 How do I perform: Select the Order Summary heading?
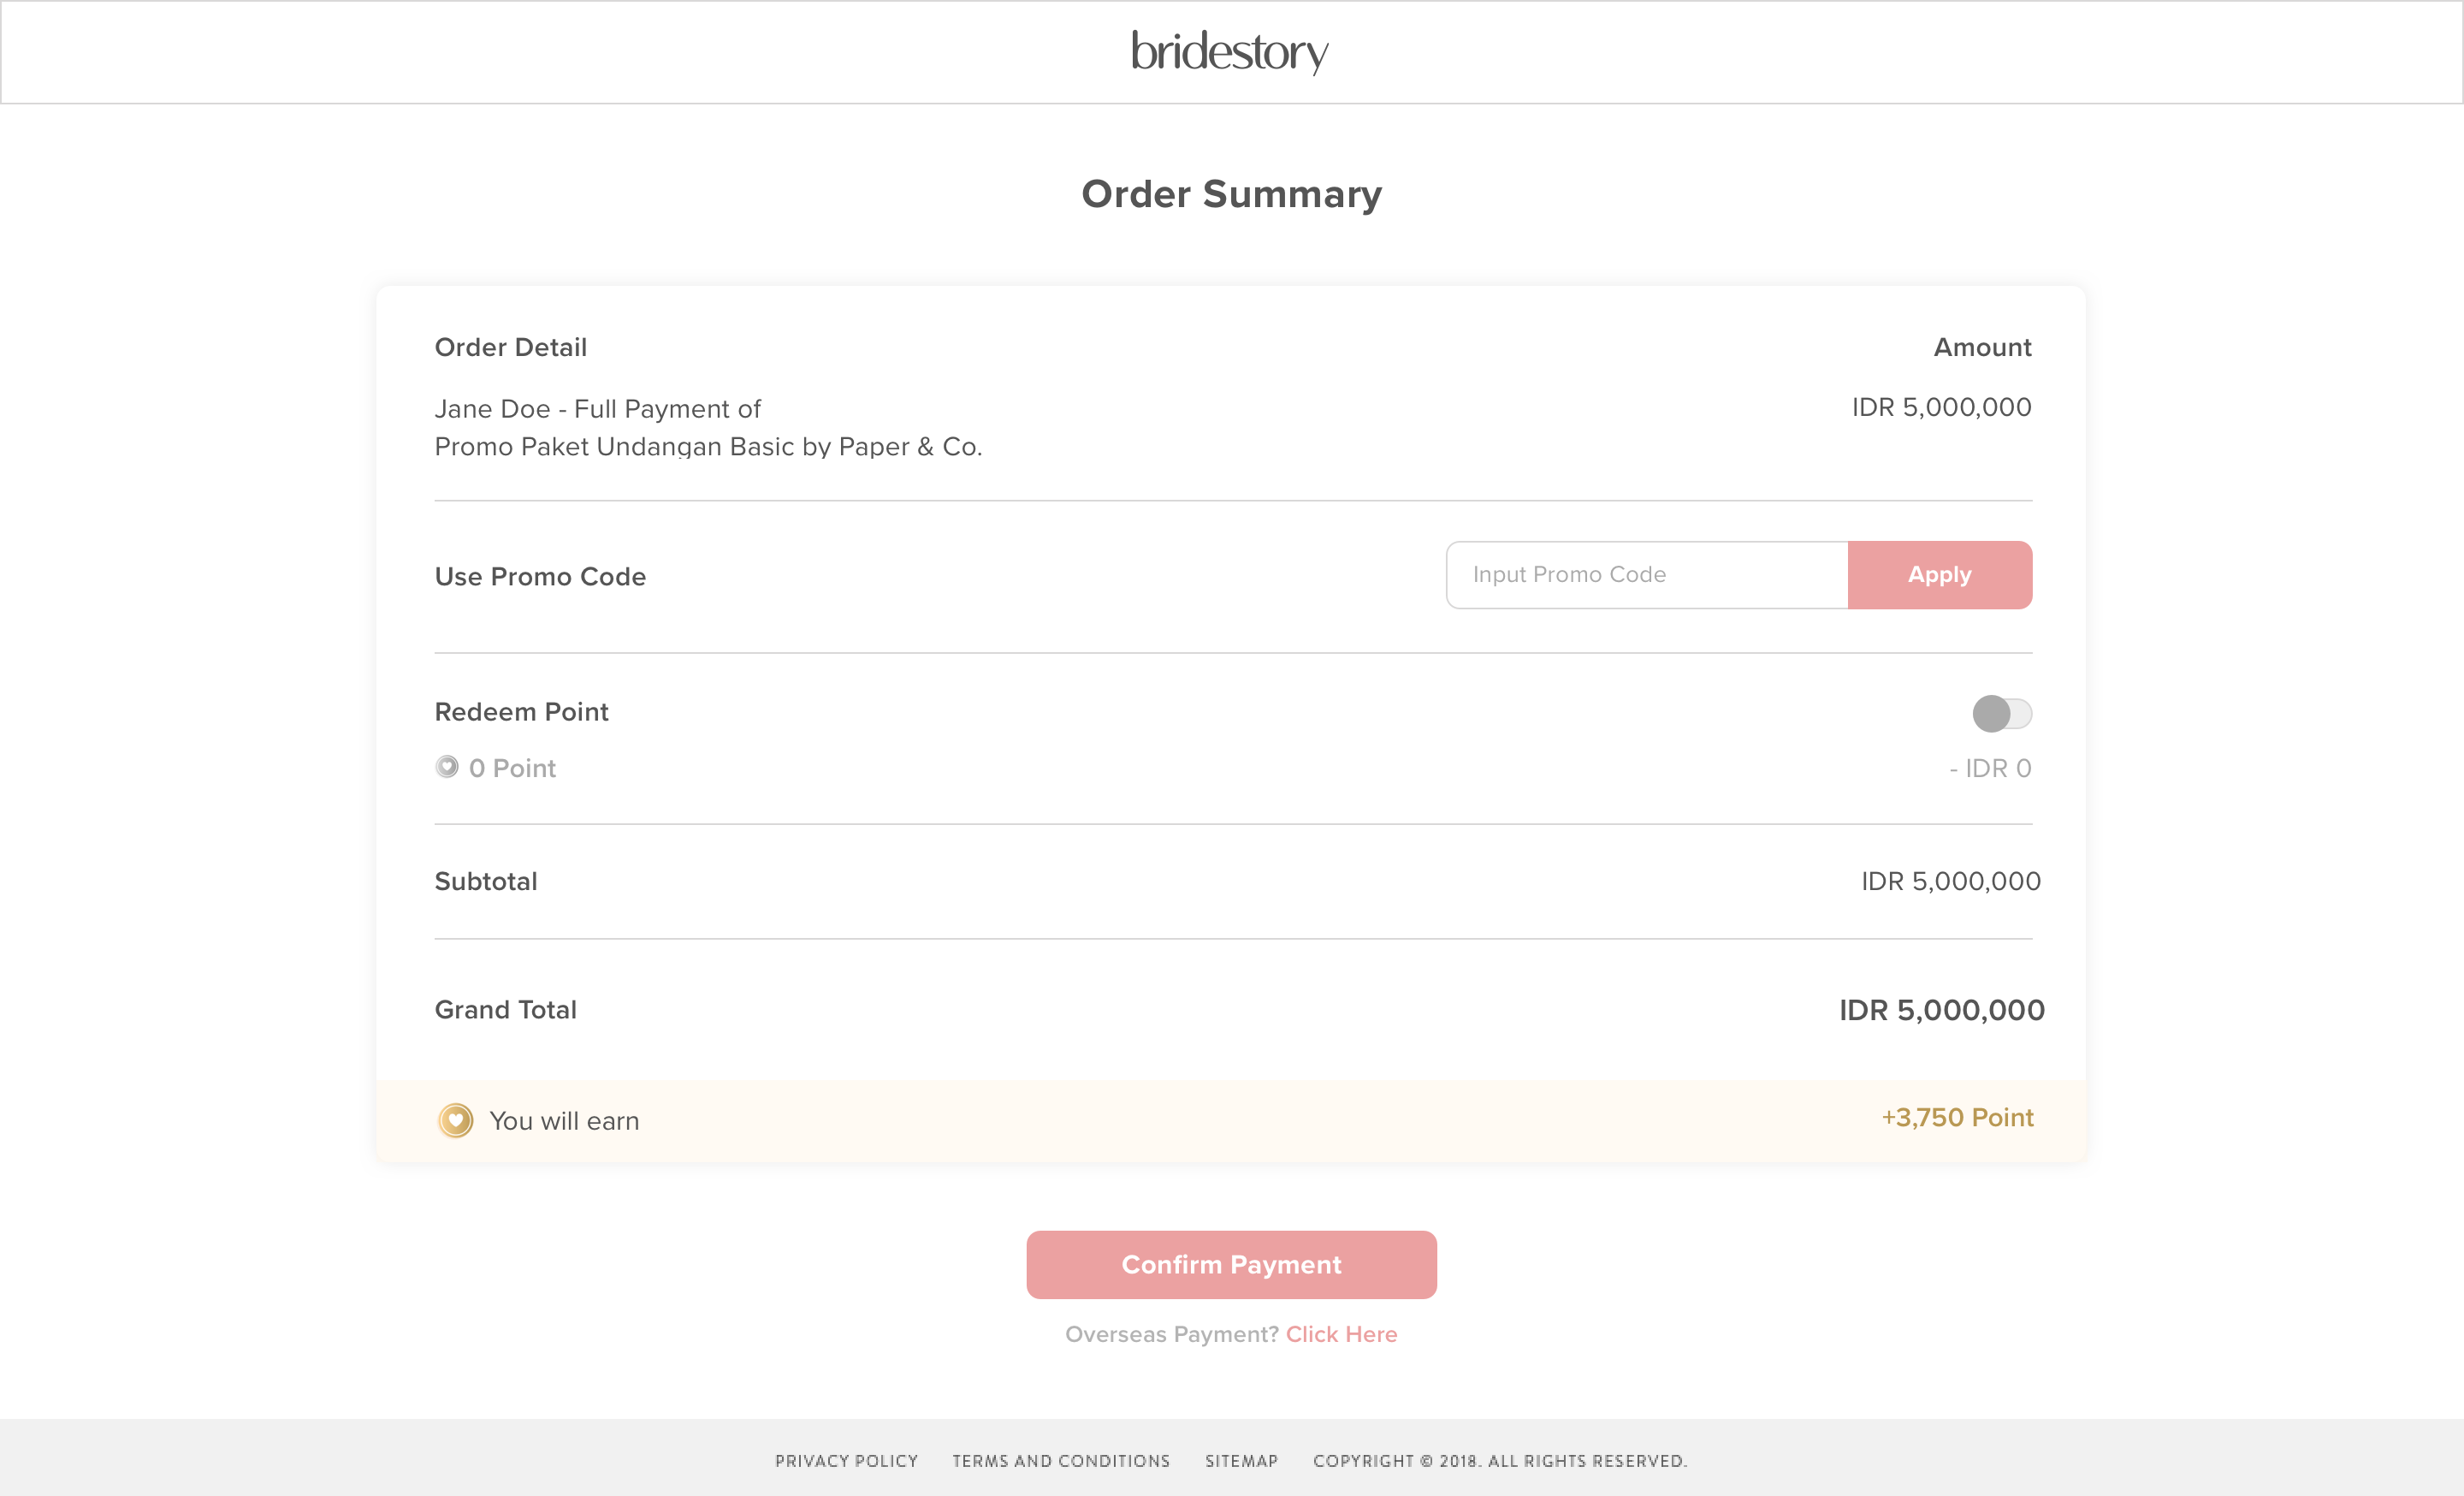click(x=1232, y=194)
